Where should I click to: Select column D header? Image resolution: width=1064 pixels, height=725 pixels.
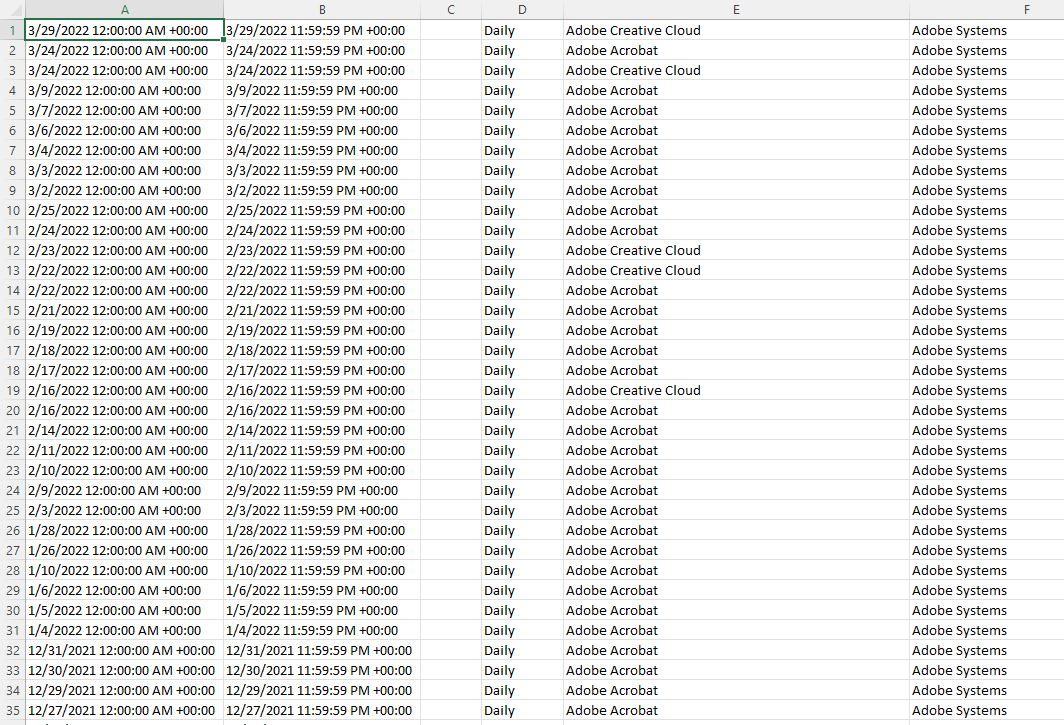522,10
